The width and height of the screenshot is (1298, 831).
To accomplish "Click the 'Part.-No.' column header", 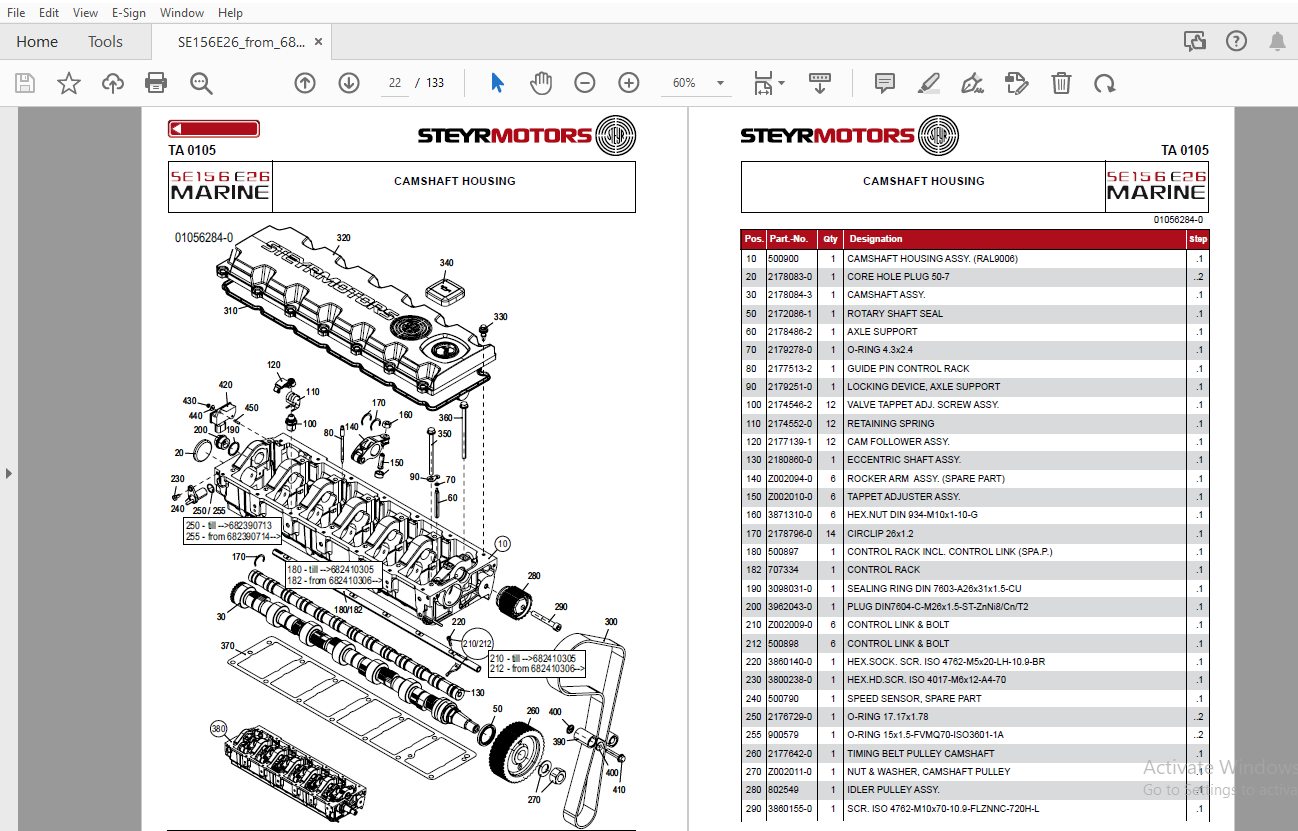I will point(789,239).
